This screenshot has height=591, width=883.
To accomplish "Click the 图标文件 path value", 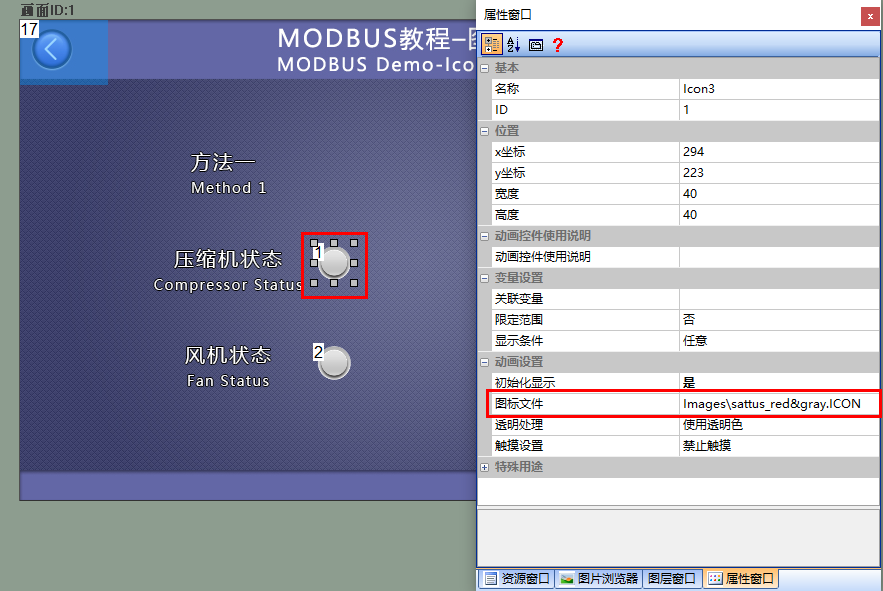I will tap(779, 404).
